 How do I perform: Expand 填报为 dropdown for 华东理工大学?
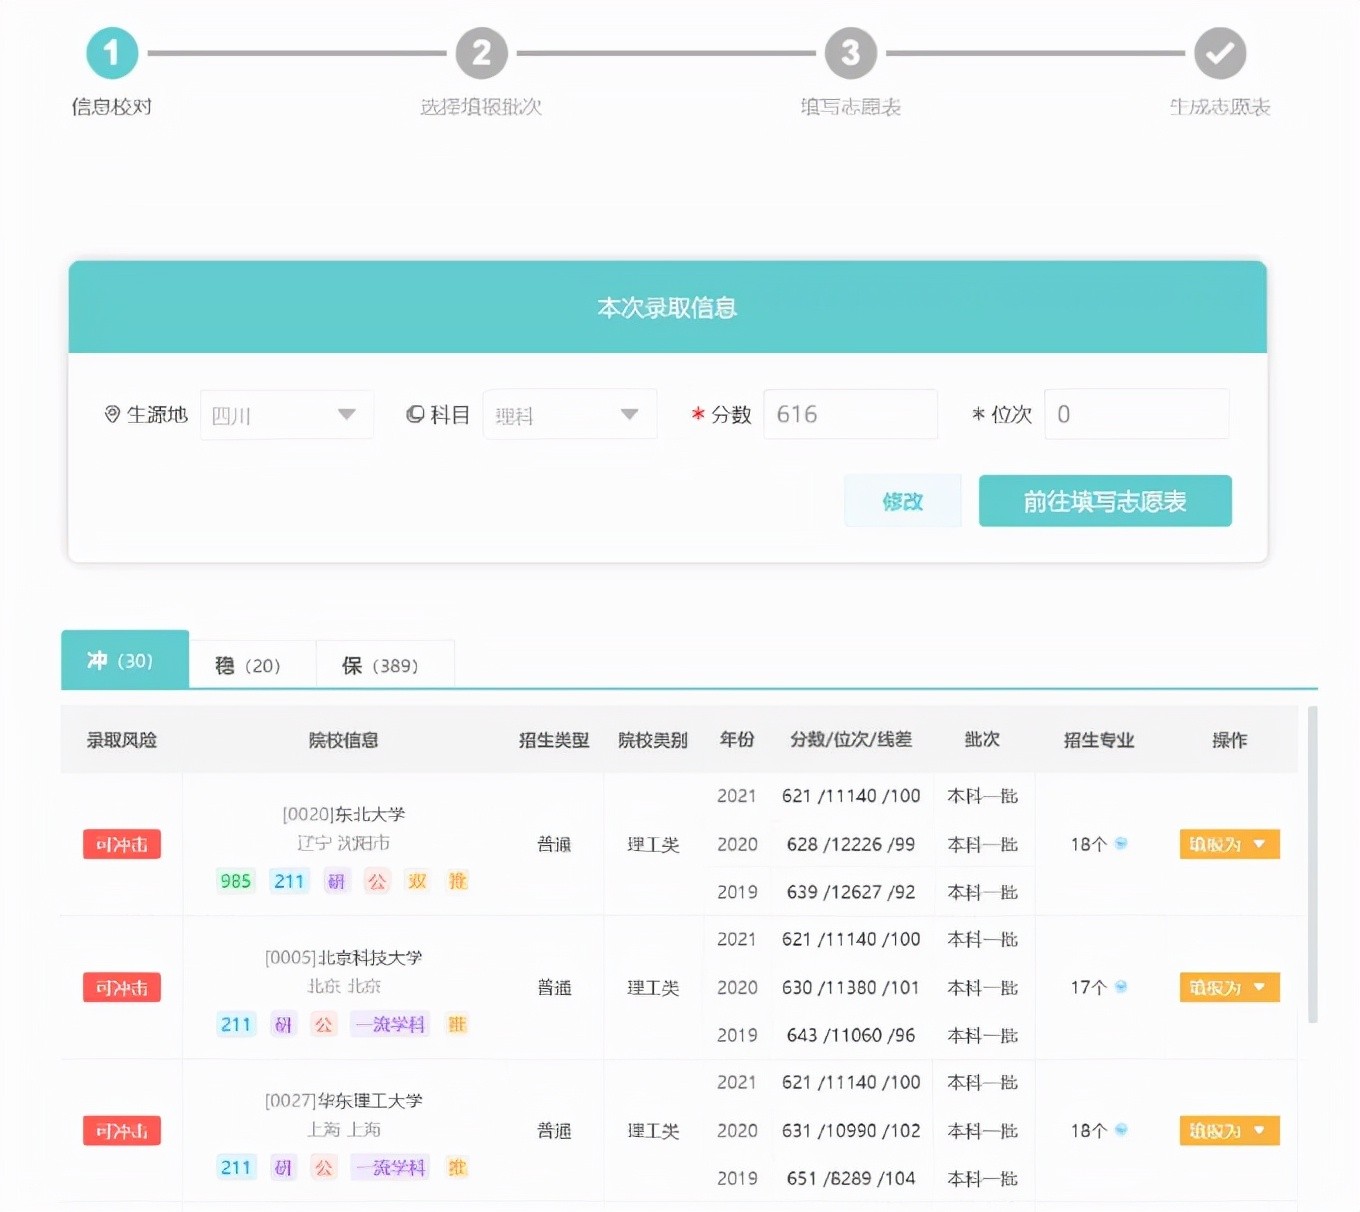pyautogui.click(x=1229, y=1131)
